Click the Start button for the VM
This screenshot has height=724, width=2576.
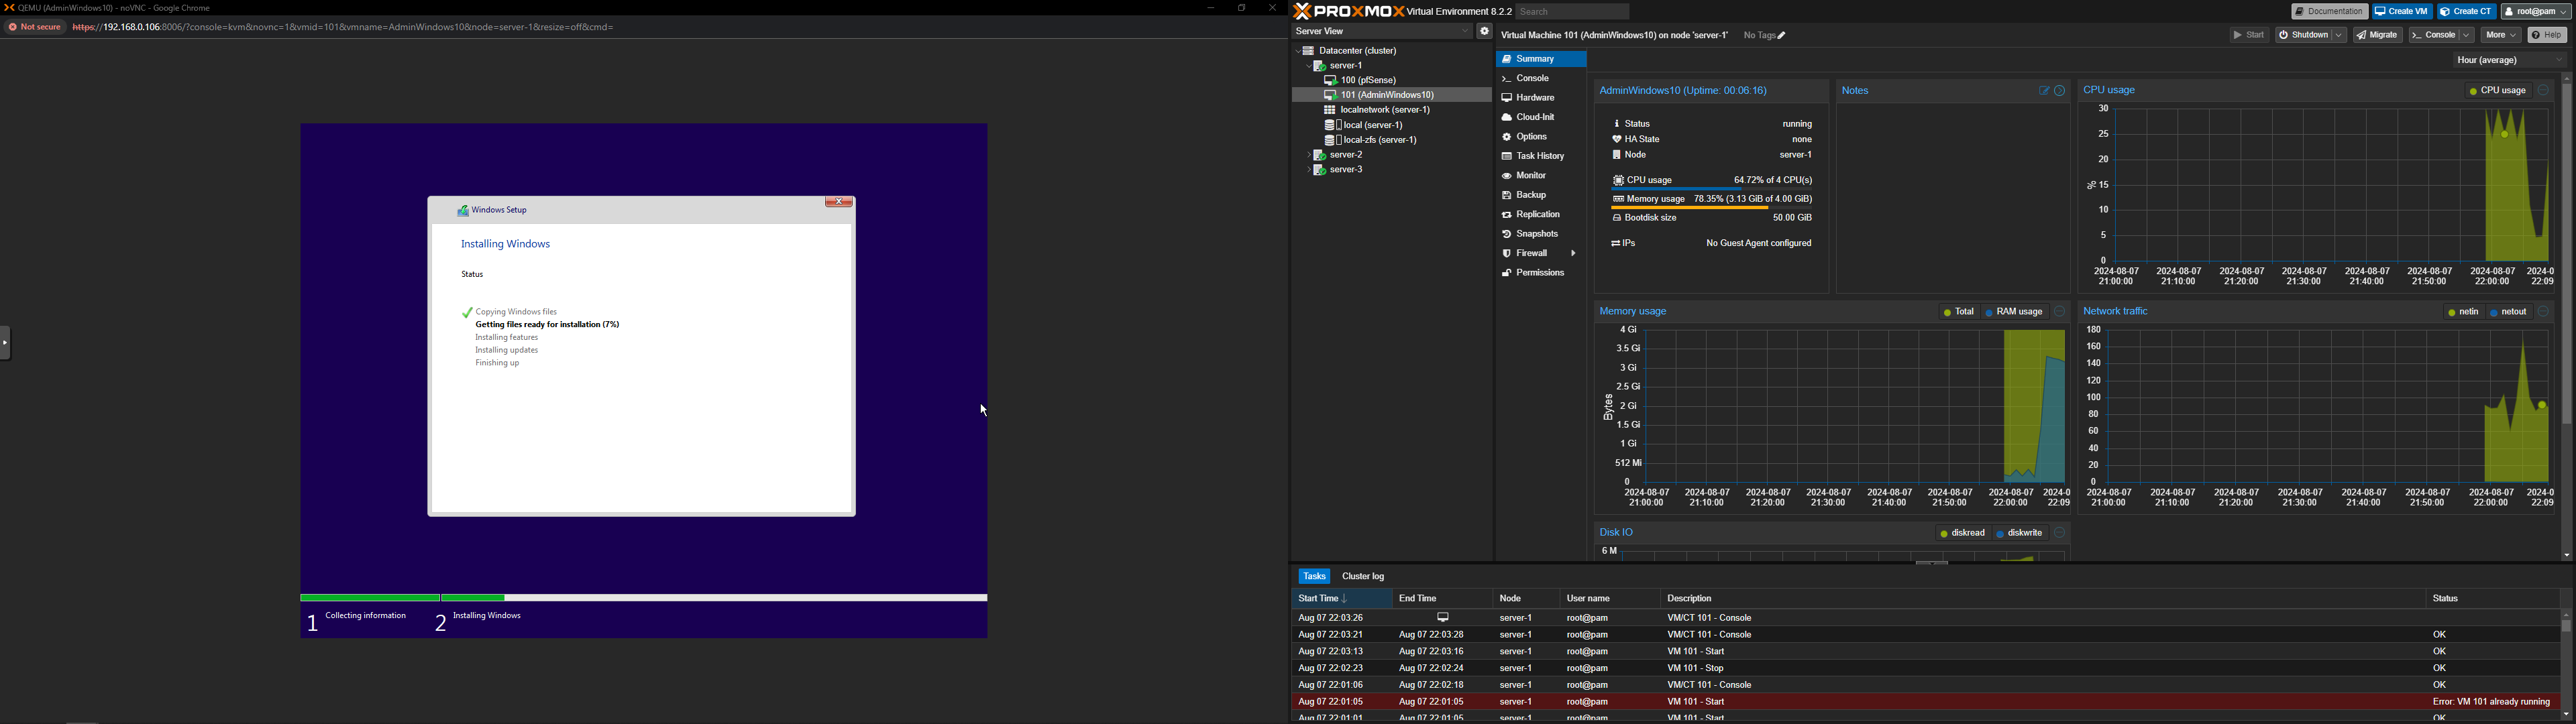2249,35
